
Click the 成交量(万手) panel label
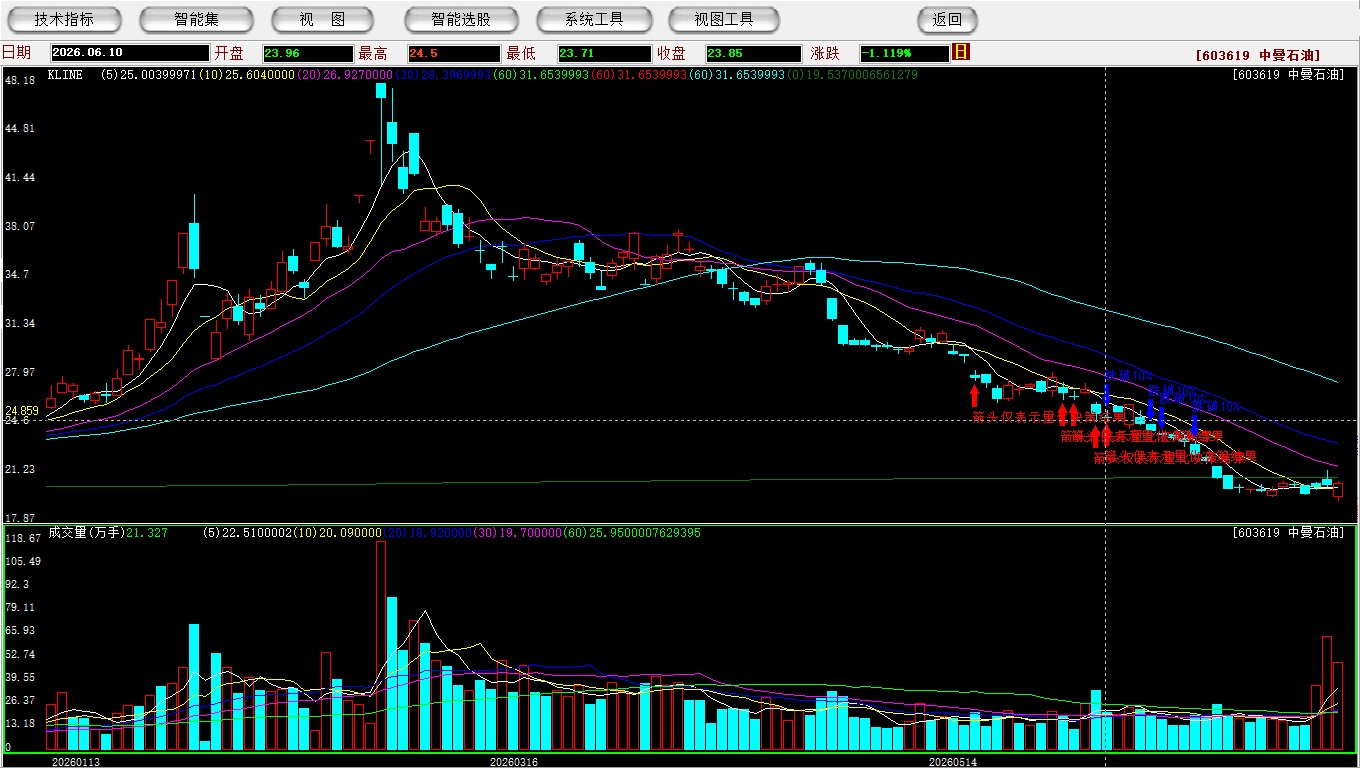[86, 533]
